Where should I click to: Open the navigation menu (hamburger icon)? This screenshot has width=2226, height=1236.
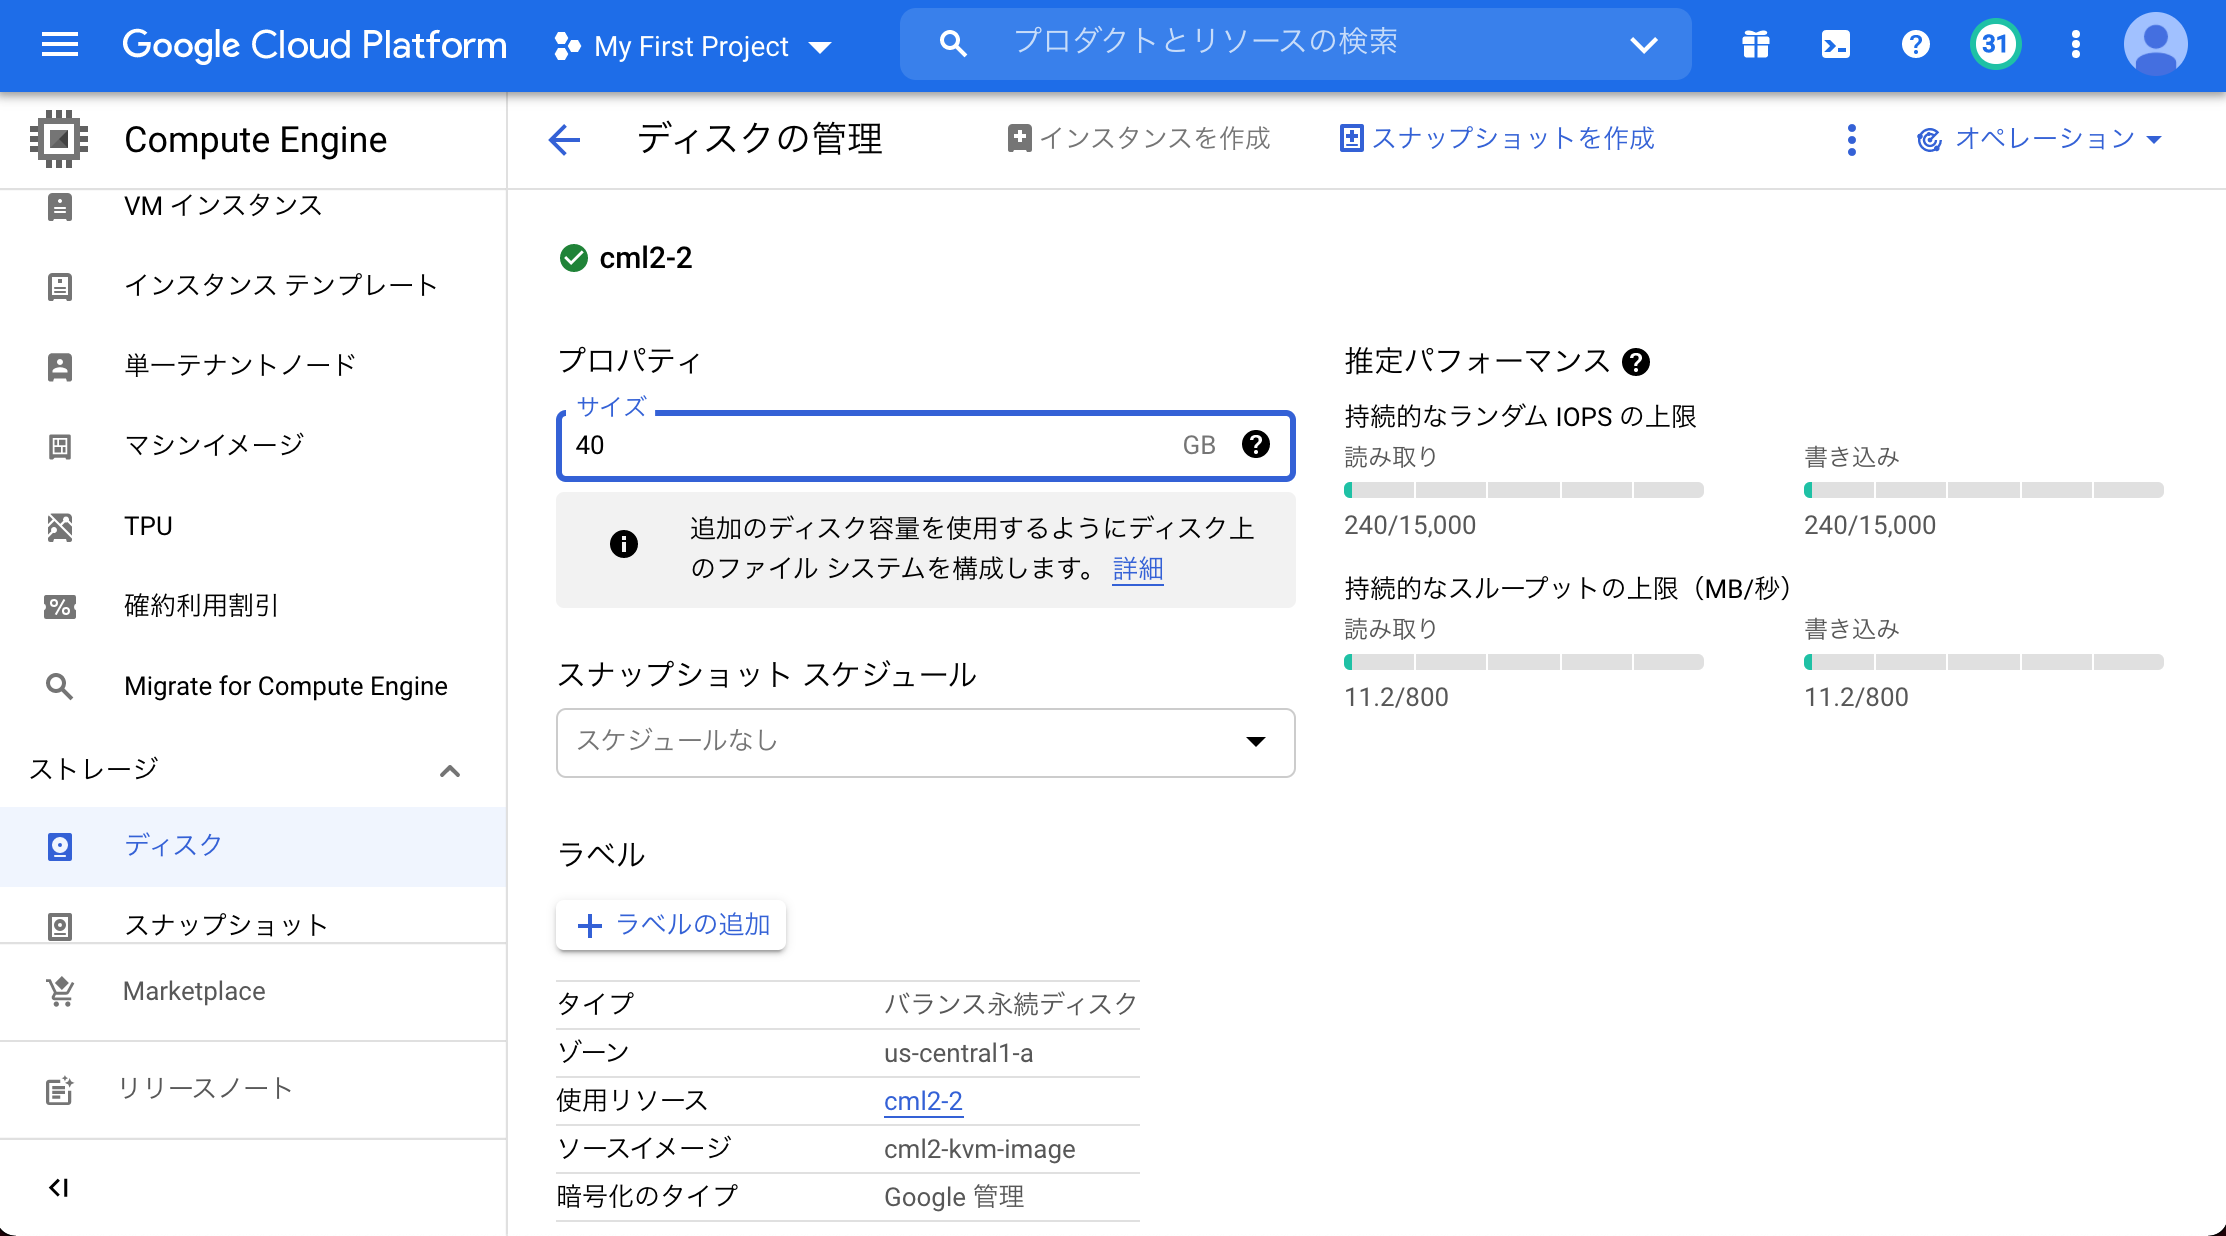tap(59, 45)
